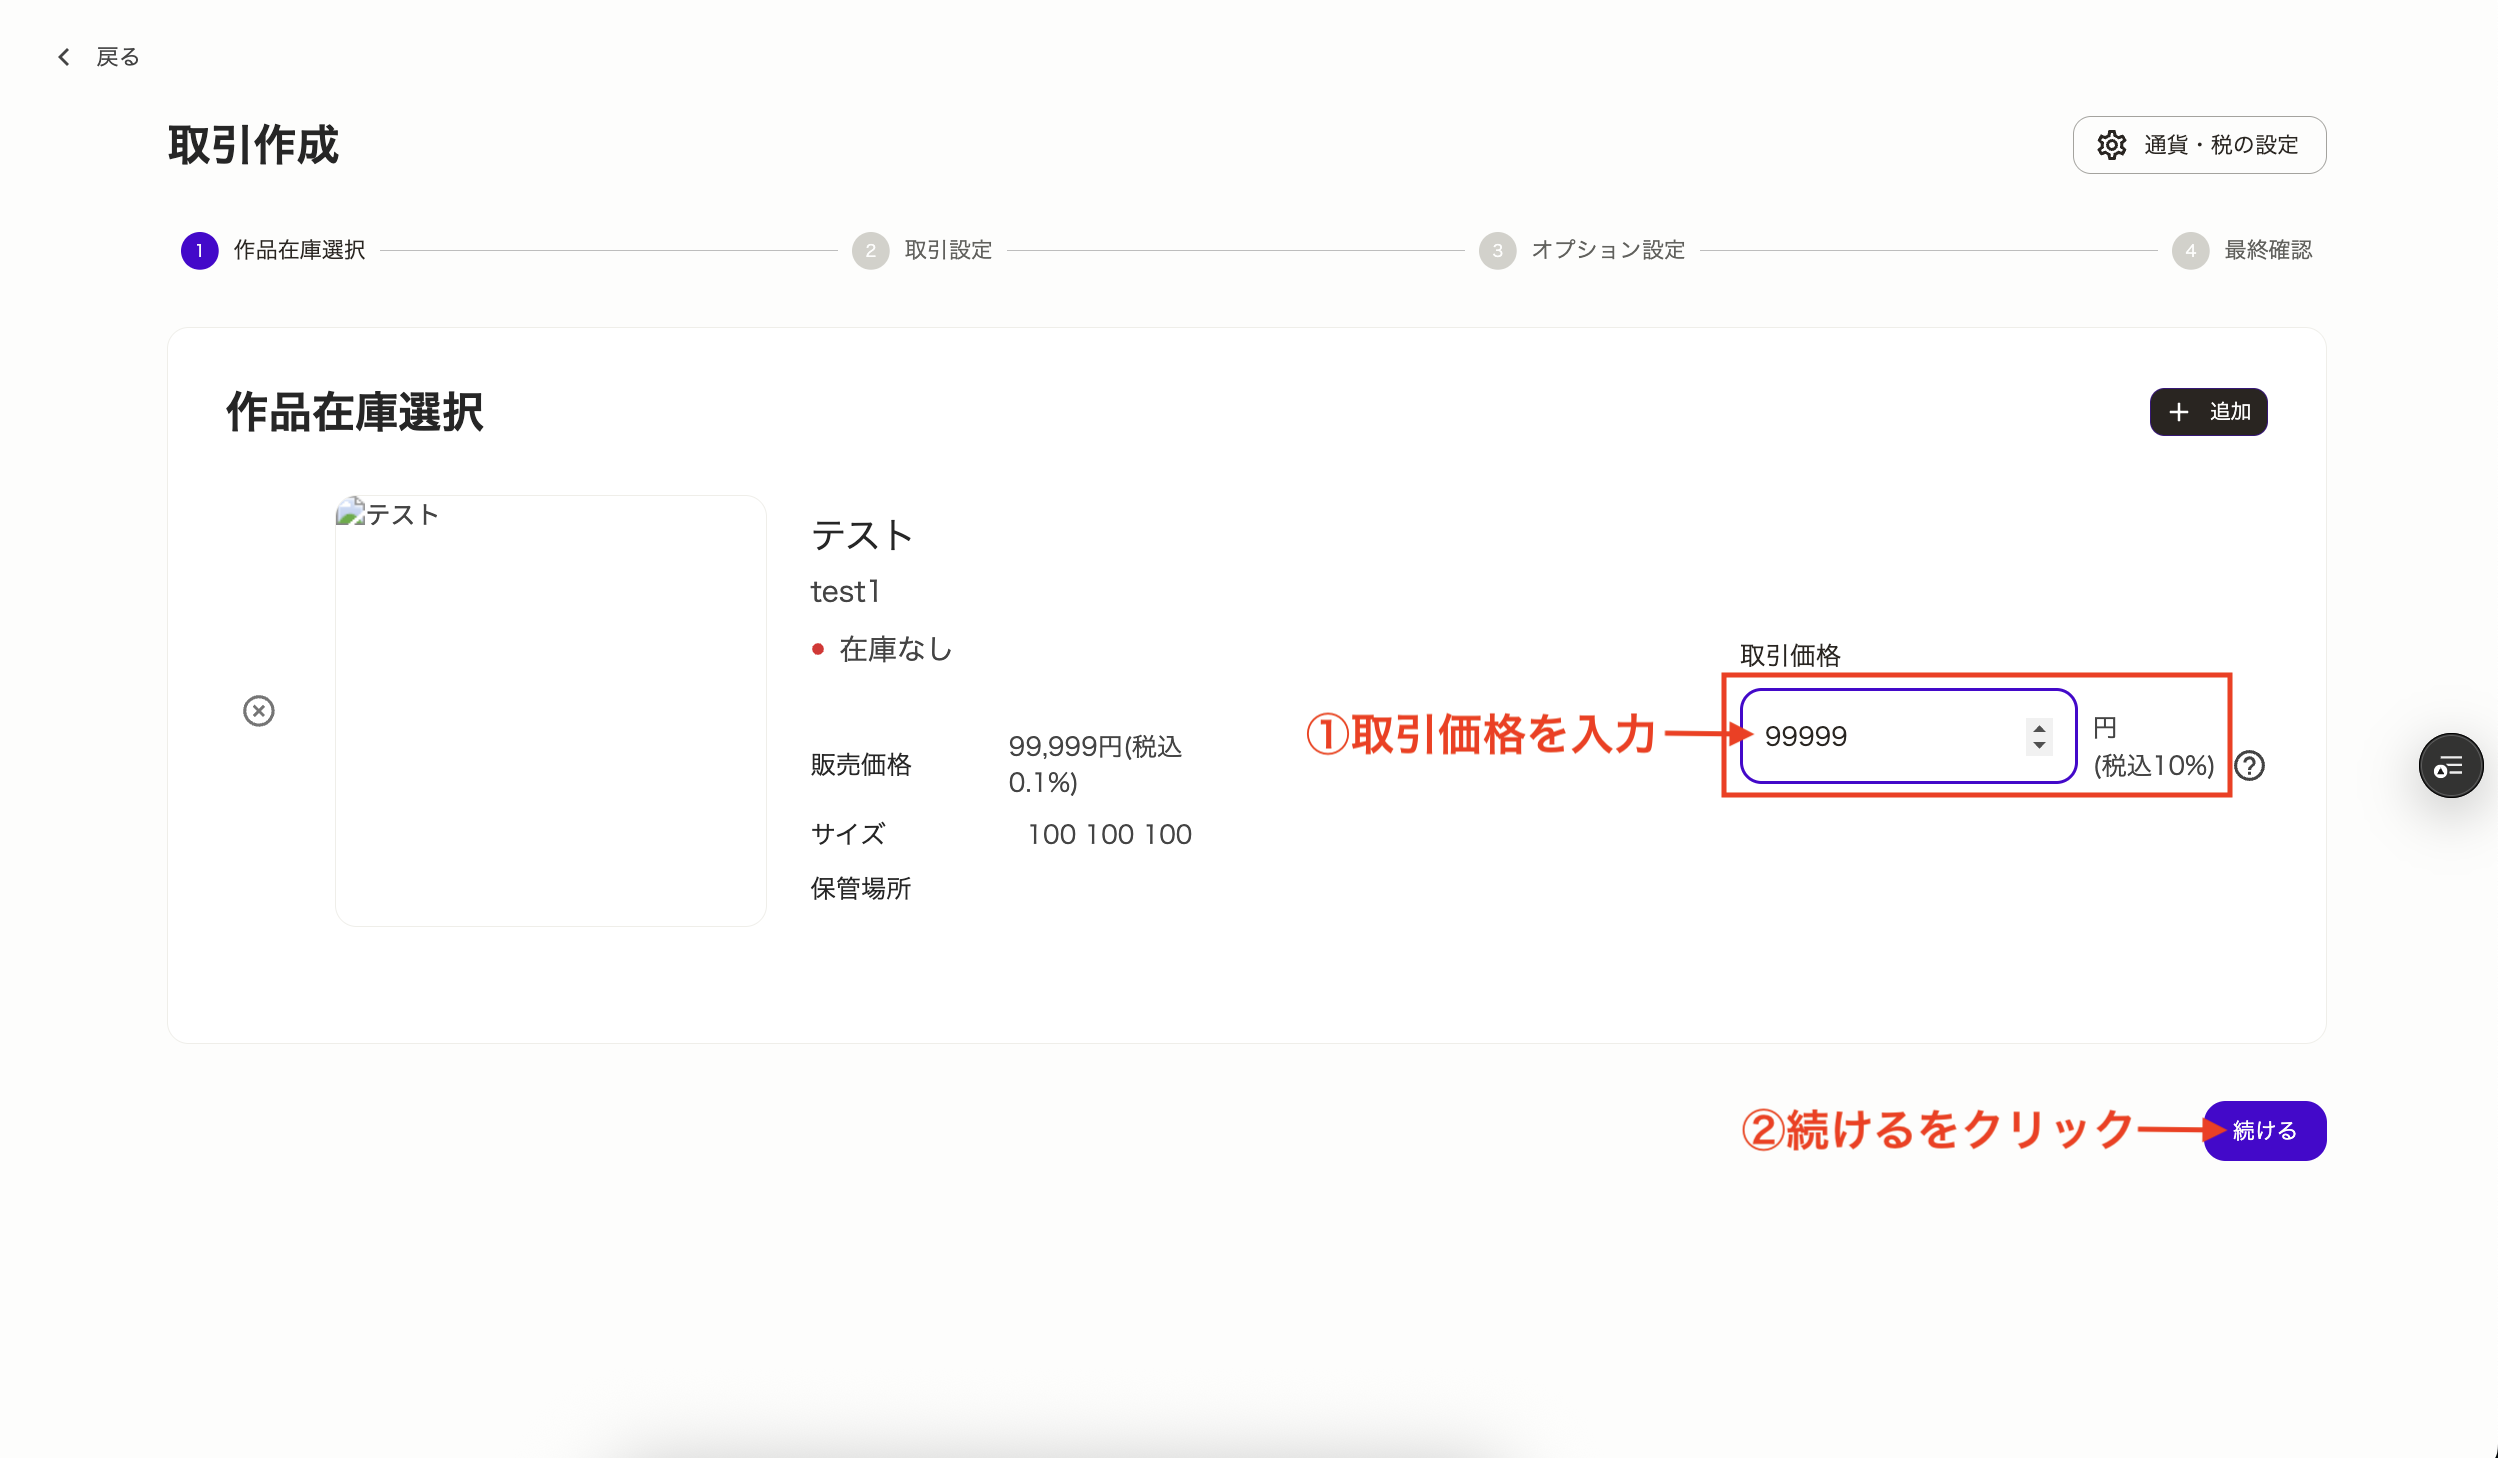Open the tax help question mark icon
The width and height of the screenshot is (2498, 1458).
point(2250,766)
